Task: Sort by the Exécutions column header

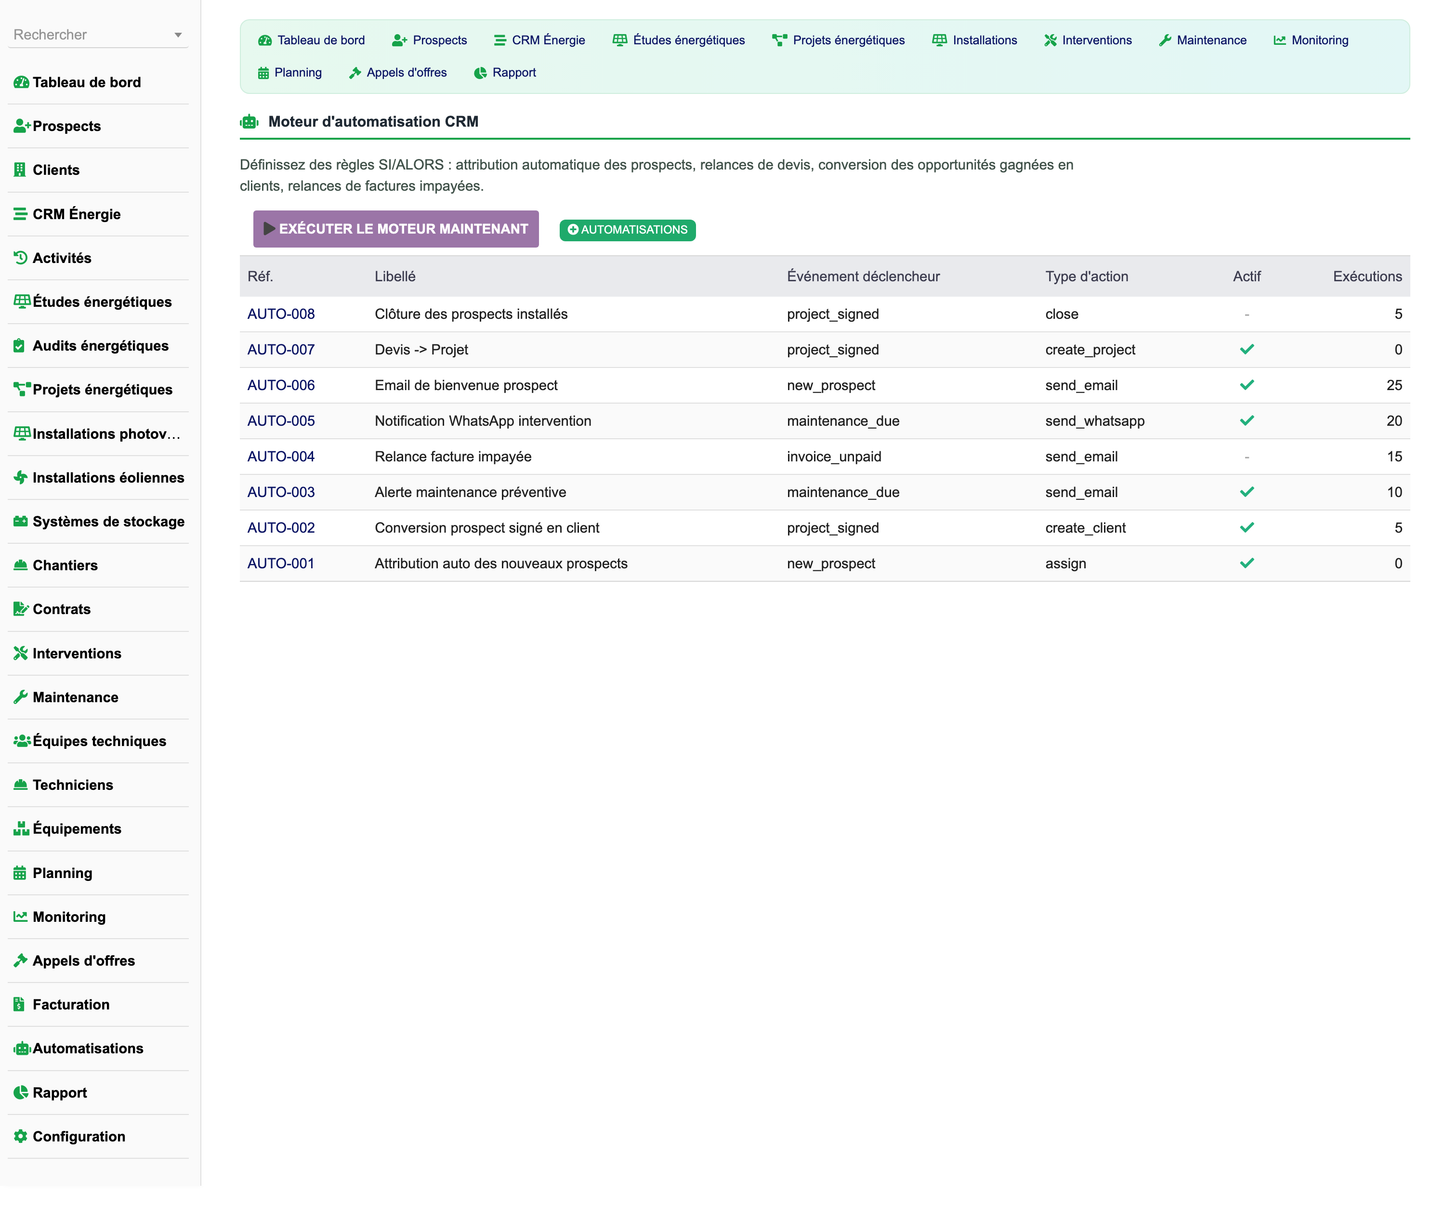Action: (x=1367, y=277)
